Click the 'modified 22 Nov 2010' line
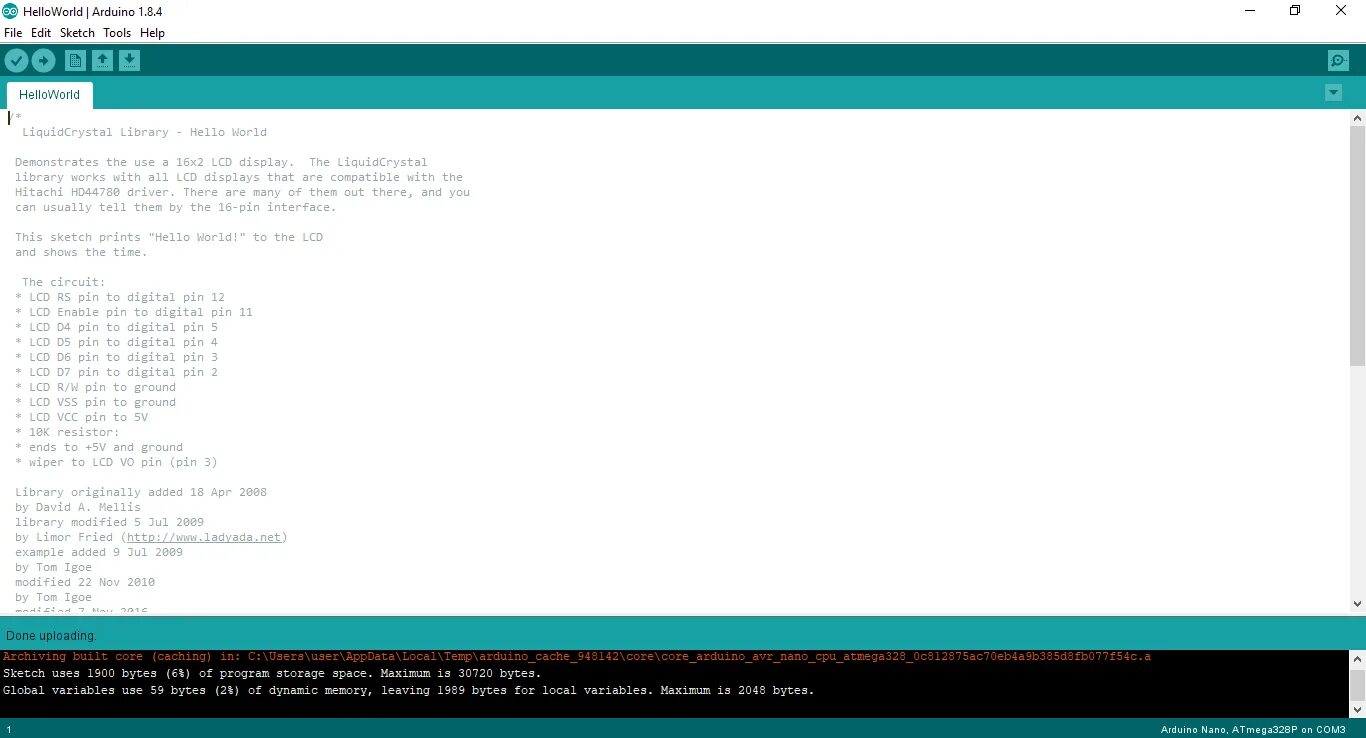The width and height of the screenshot is (1366, 738). tap(85, 582)
